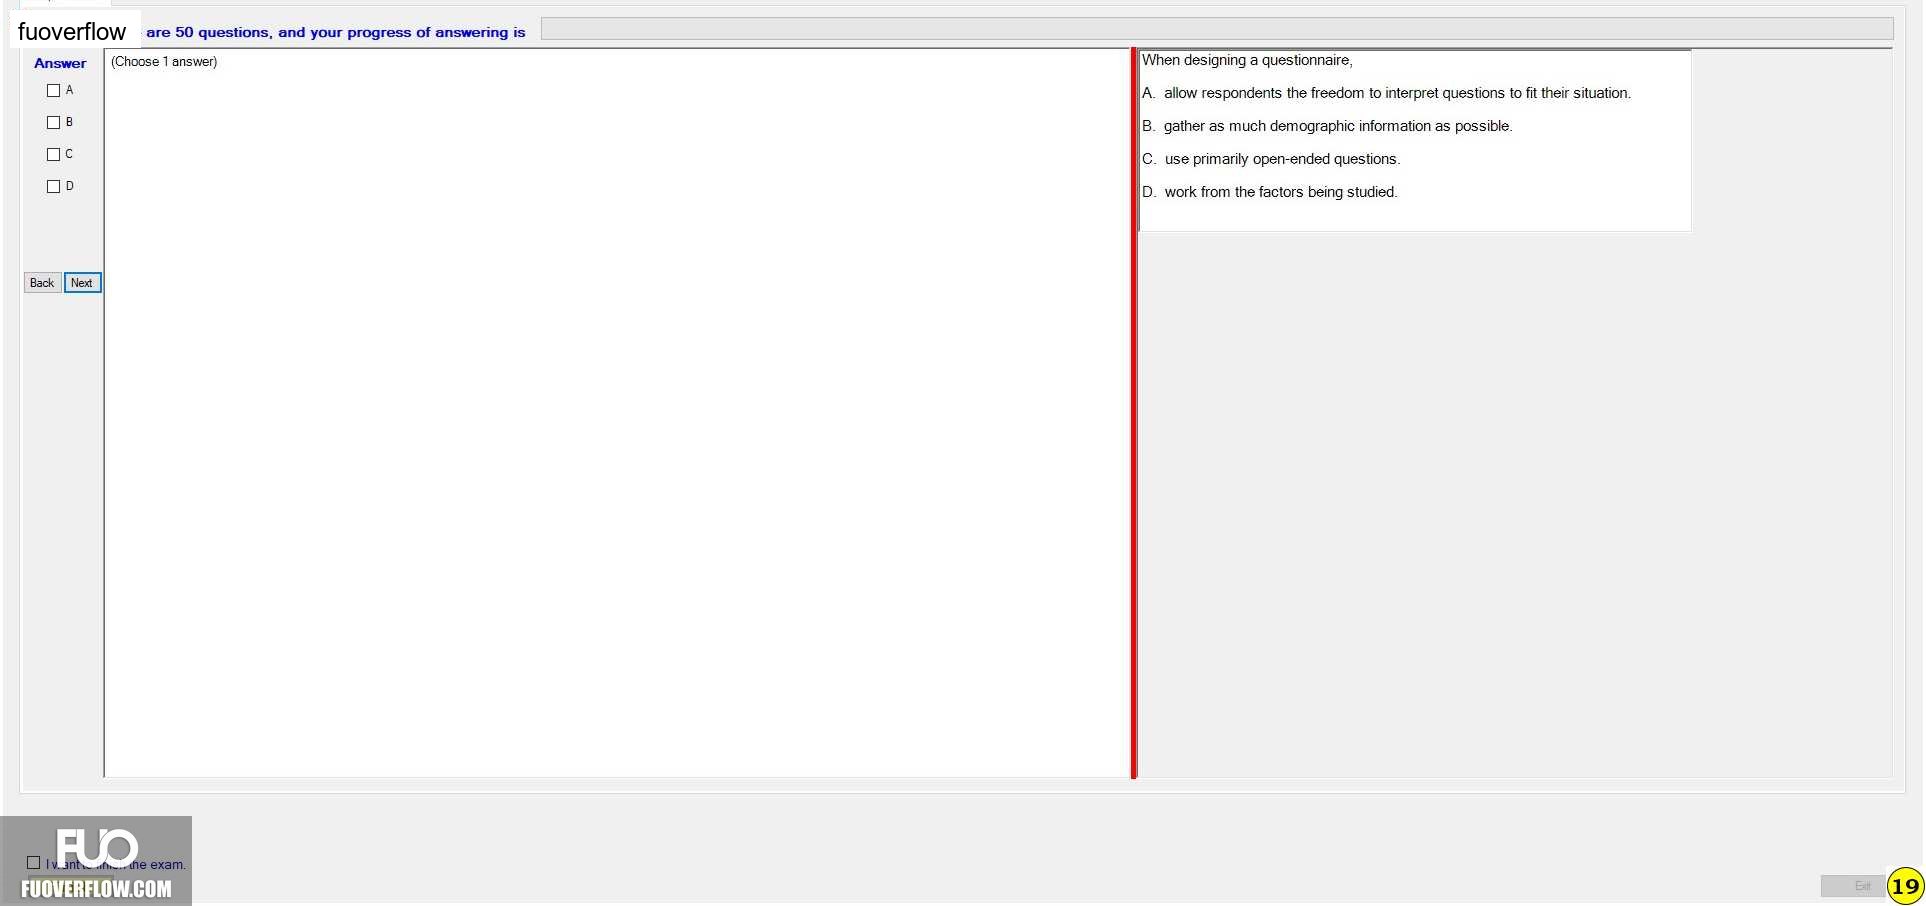Screen dimensions: 1926x906
Task: Click the Exit button
Action: click(1852, 886)
